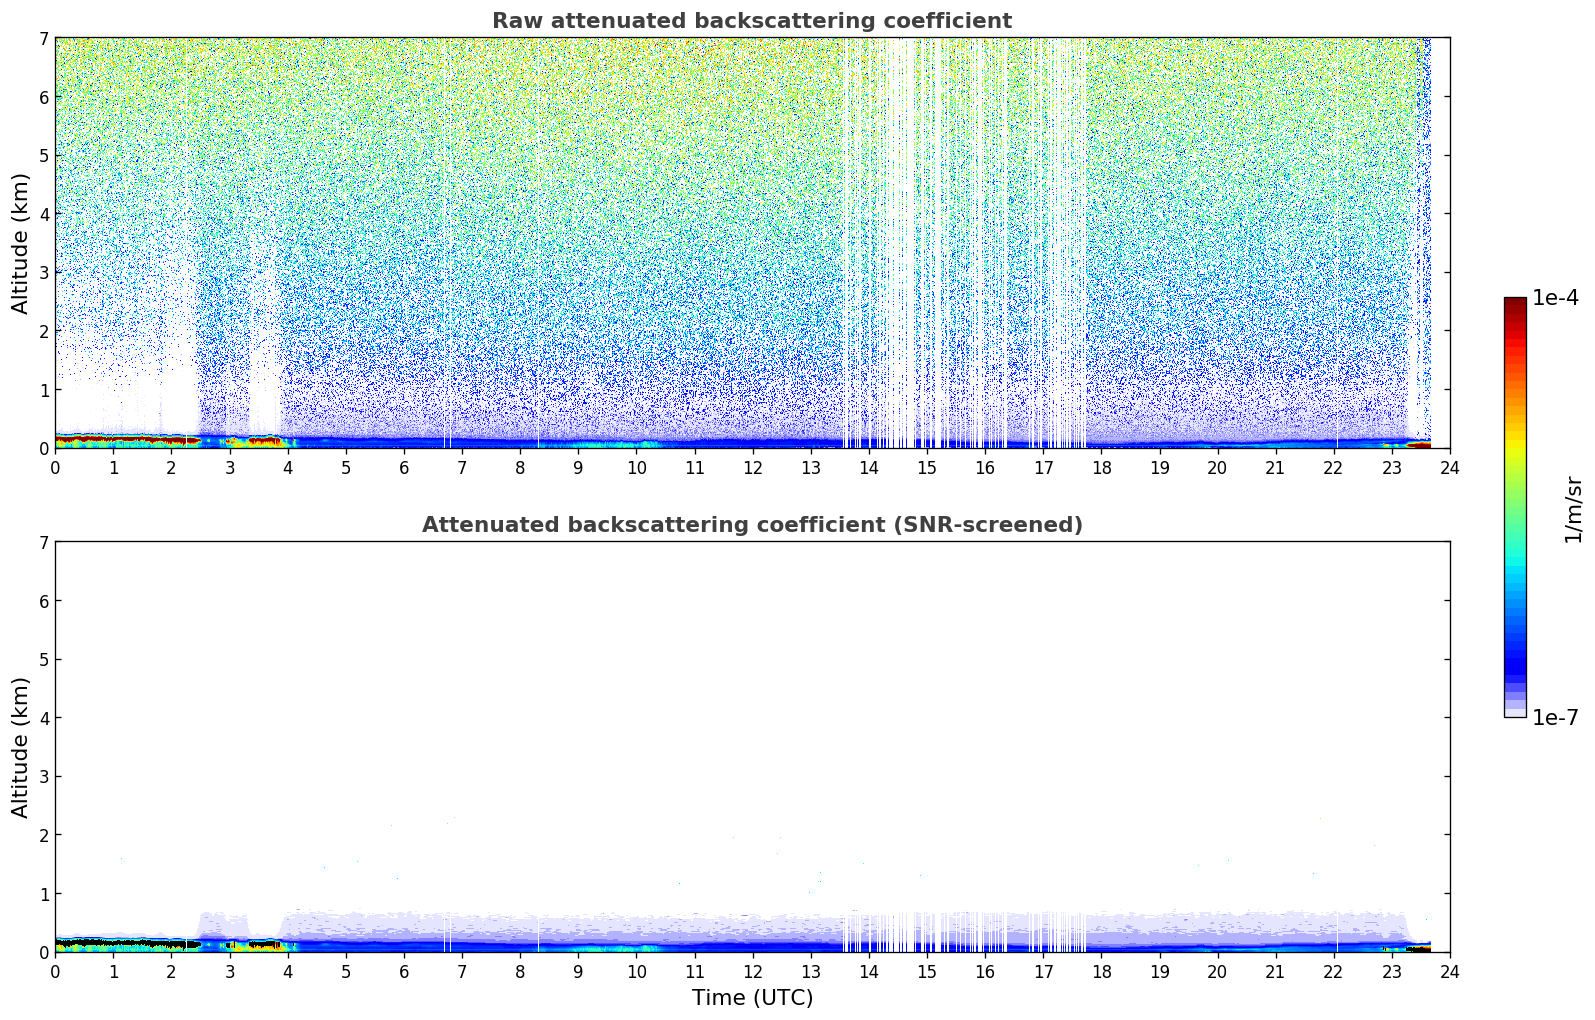Click the 3 km altitude tick on bottom plot
This screenshot has width=1595, height=1020.
coord(43,777)
